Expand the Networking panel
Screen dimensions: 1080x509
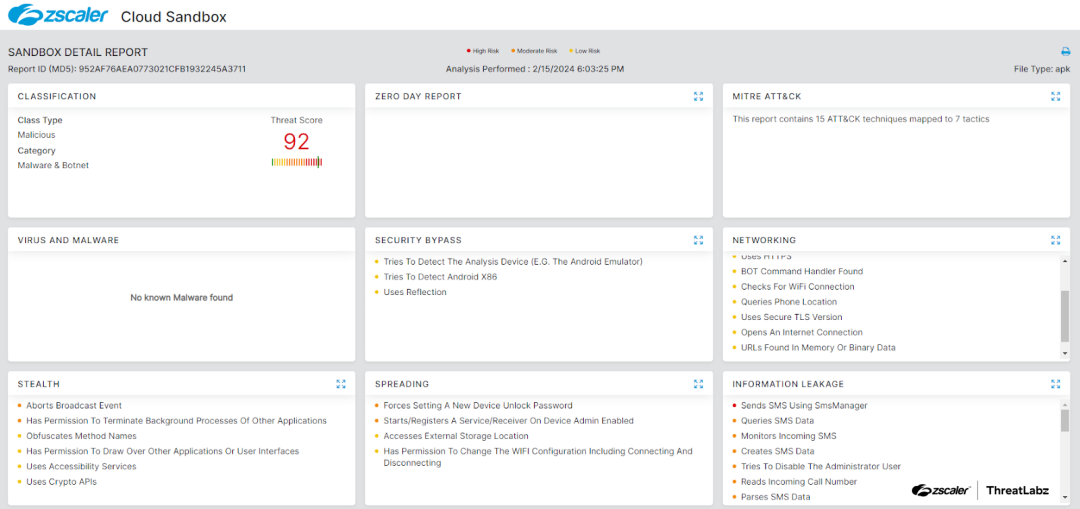click(1055, 240)
